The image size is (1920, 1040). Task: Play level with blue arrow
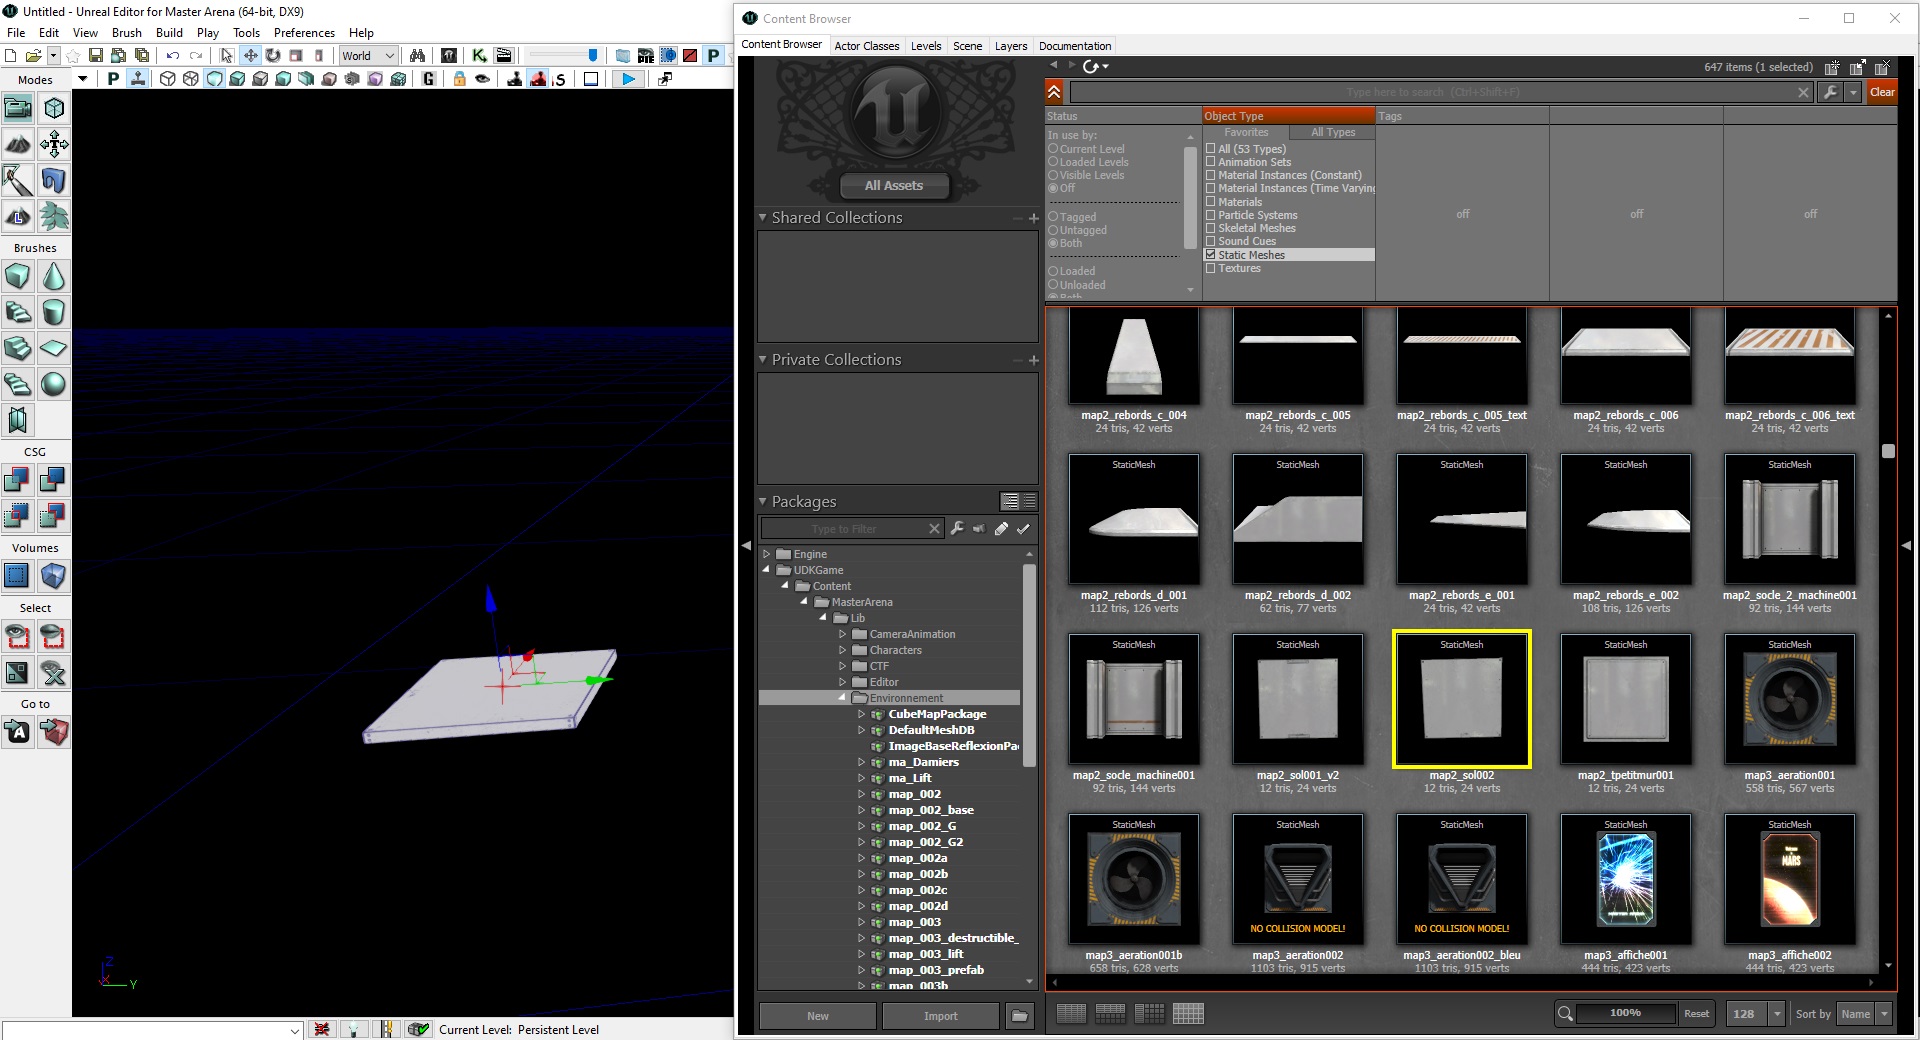628,79
